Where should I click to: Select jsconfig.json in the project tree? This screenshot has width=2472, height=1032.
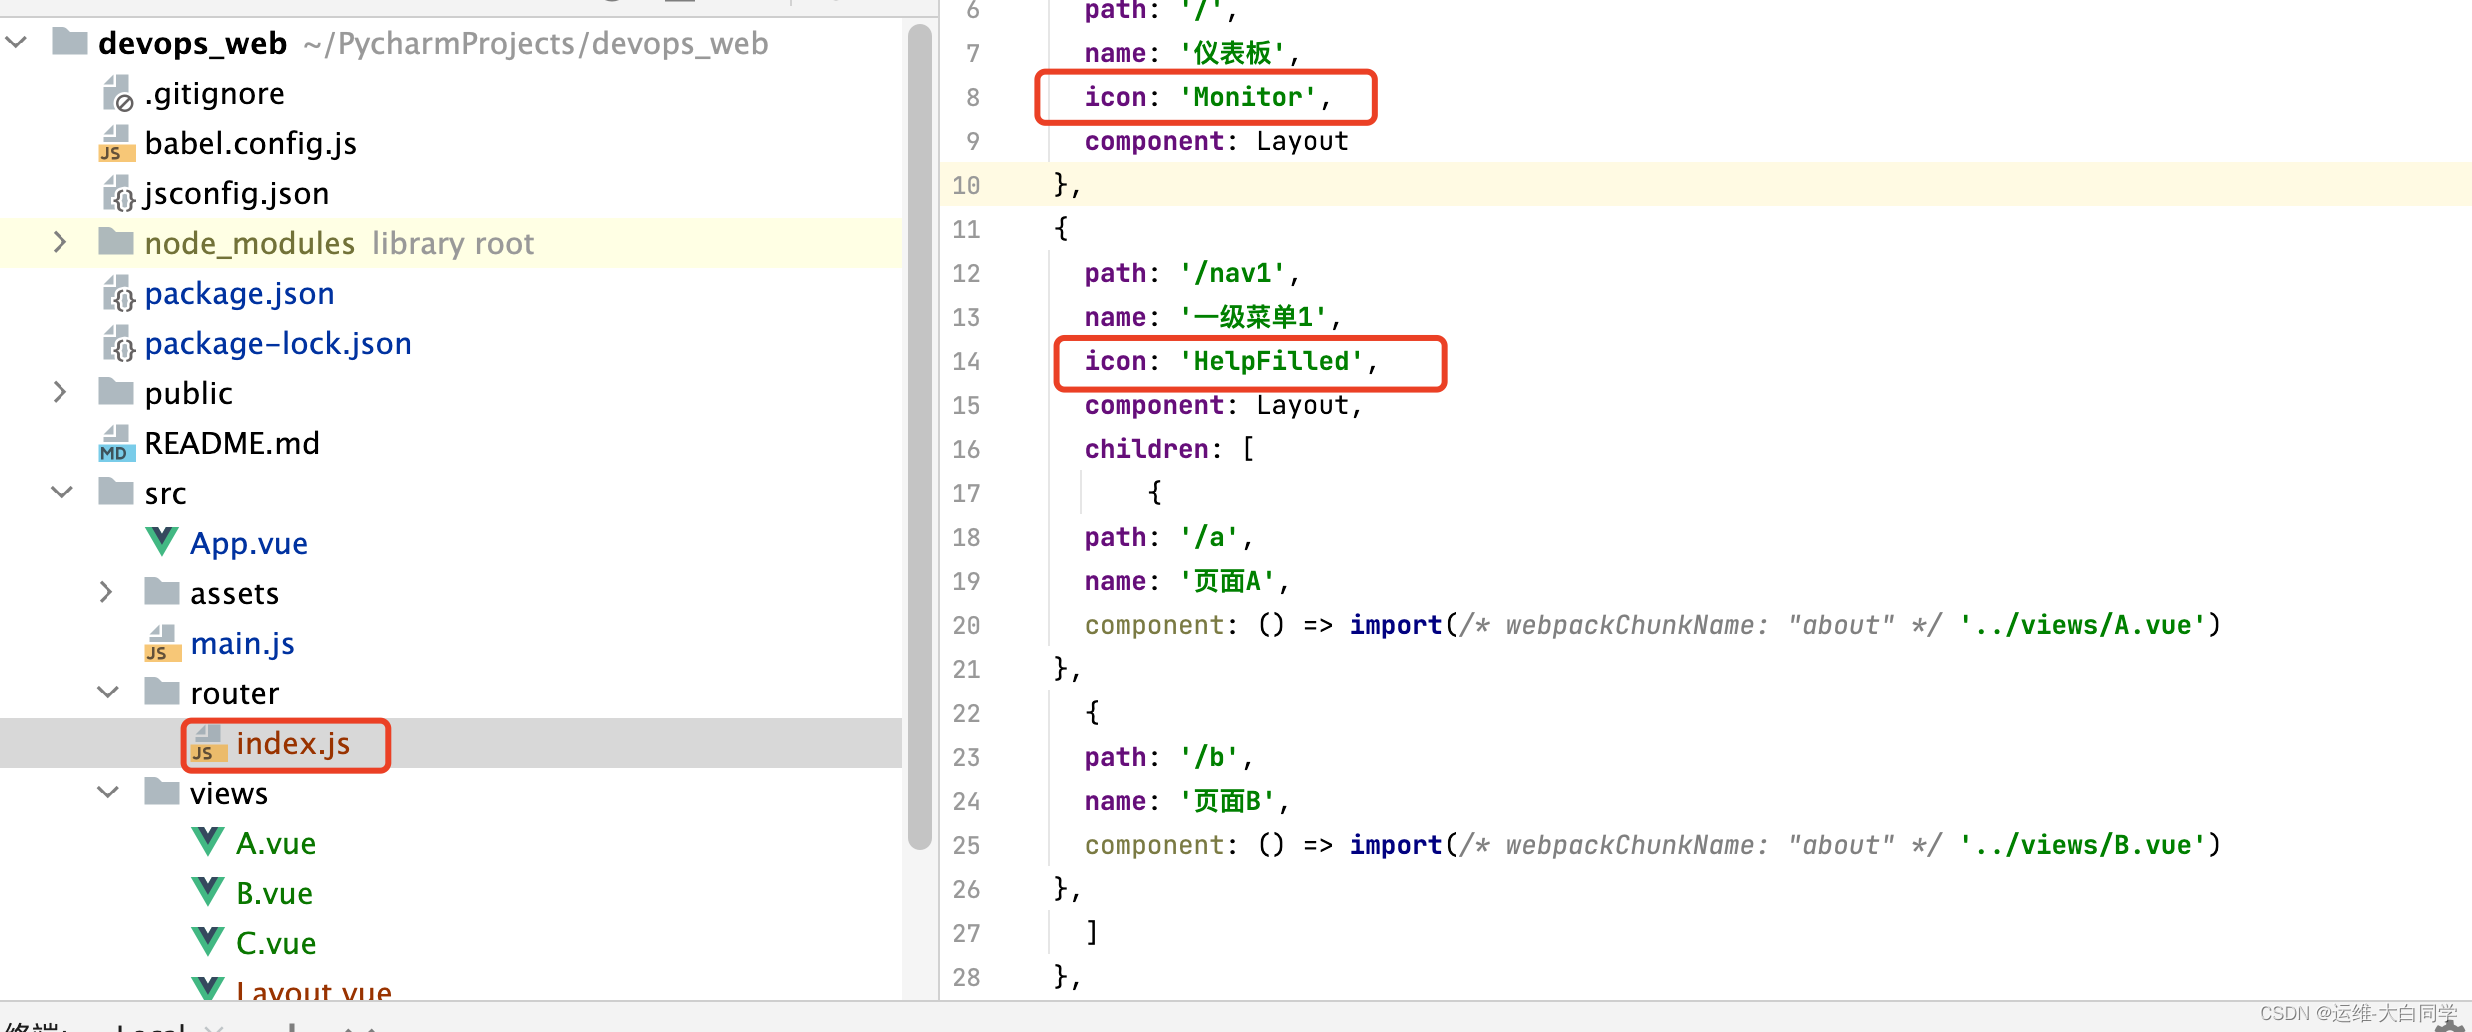(x=237, y=193)
